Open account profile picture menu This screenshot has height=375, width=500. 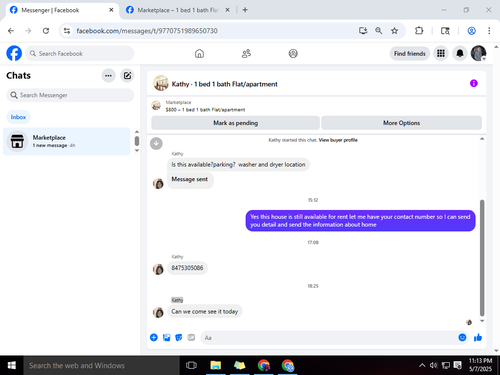(478, 53)
